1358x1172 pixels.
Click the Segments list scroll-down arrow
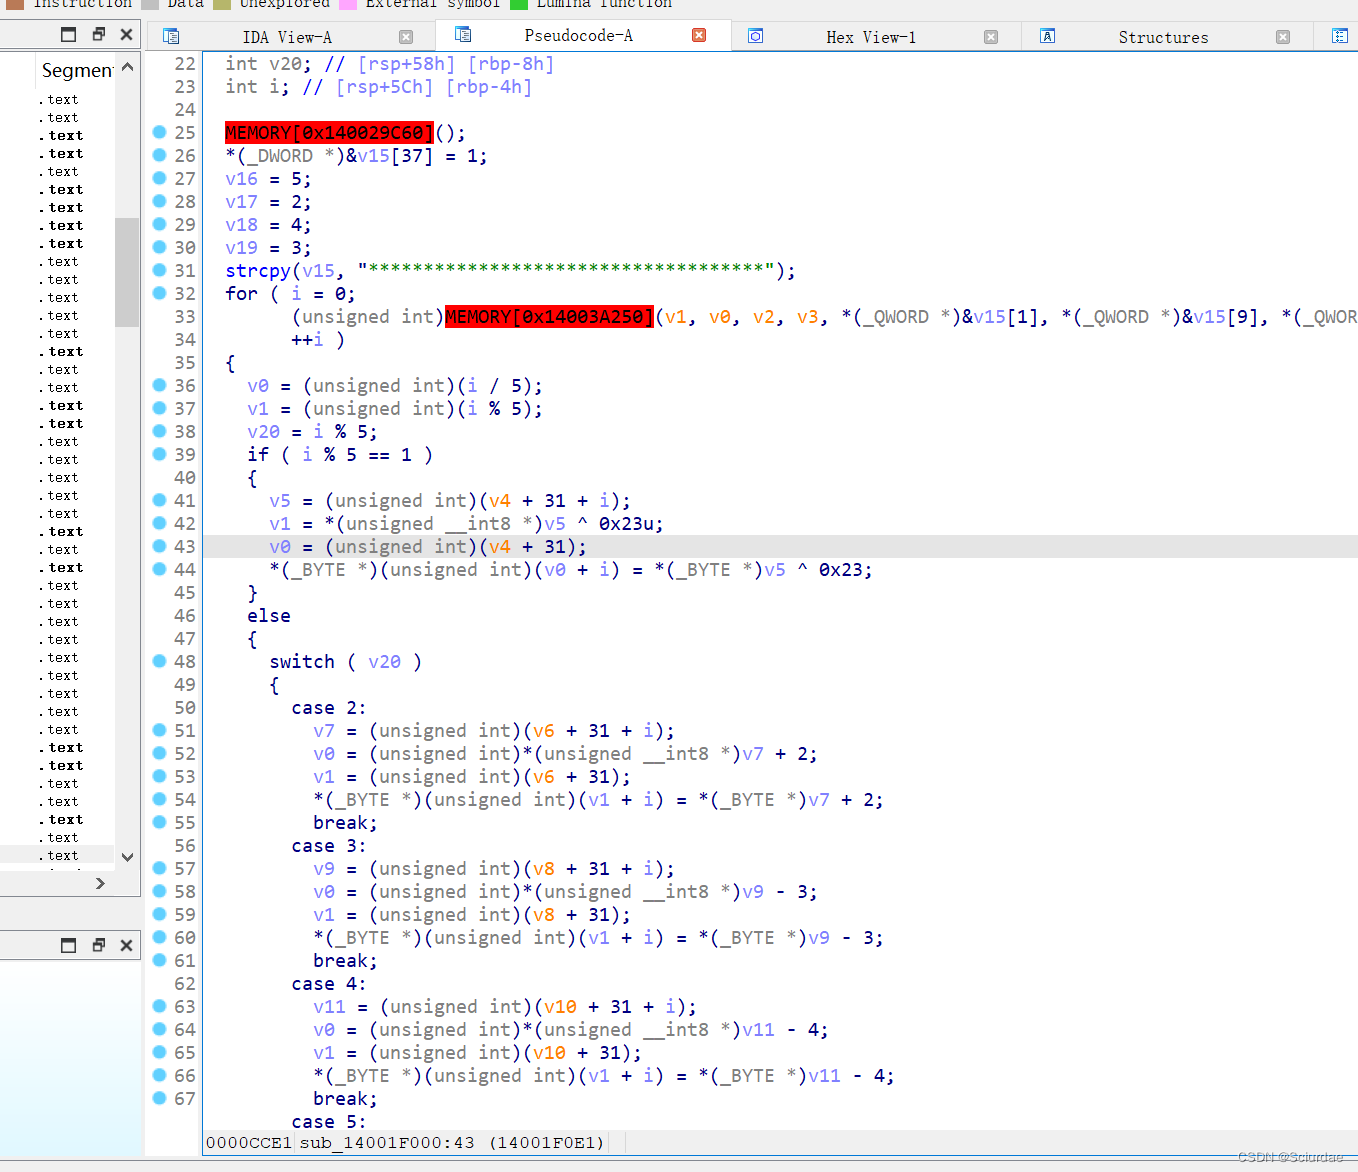[127, 857]
